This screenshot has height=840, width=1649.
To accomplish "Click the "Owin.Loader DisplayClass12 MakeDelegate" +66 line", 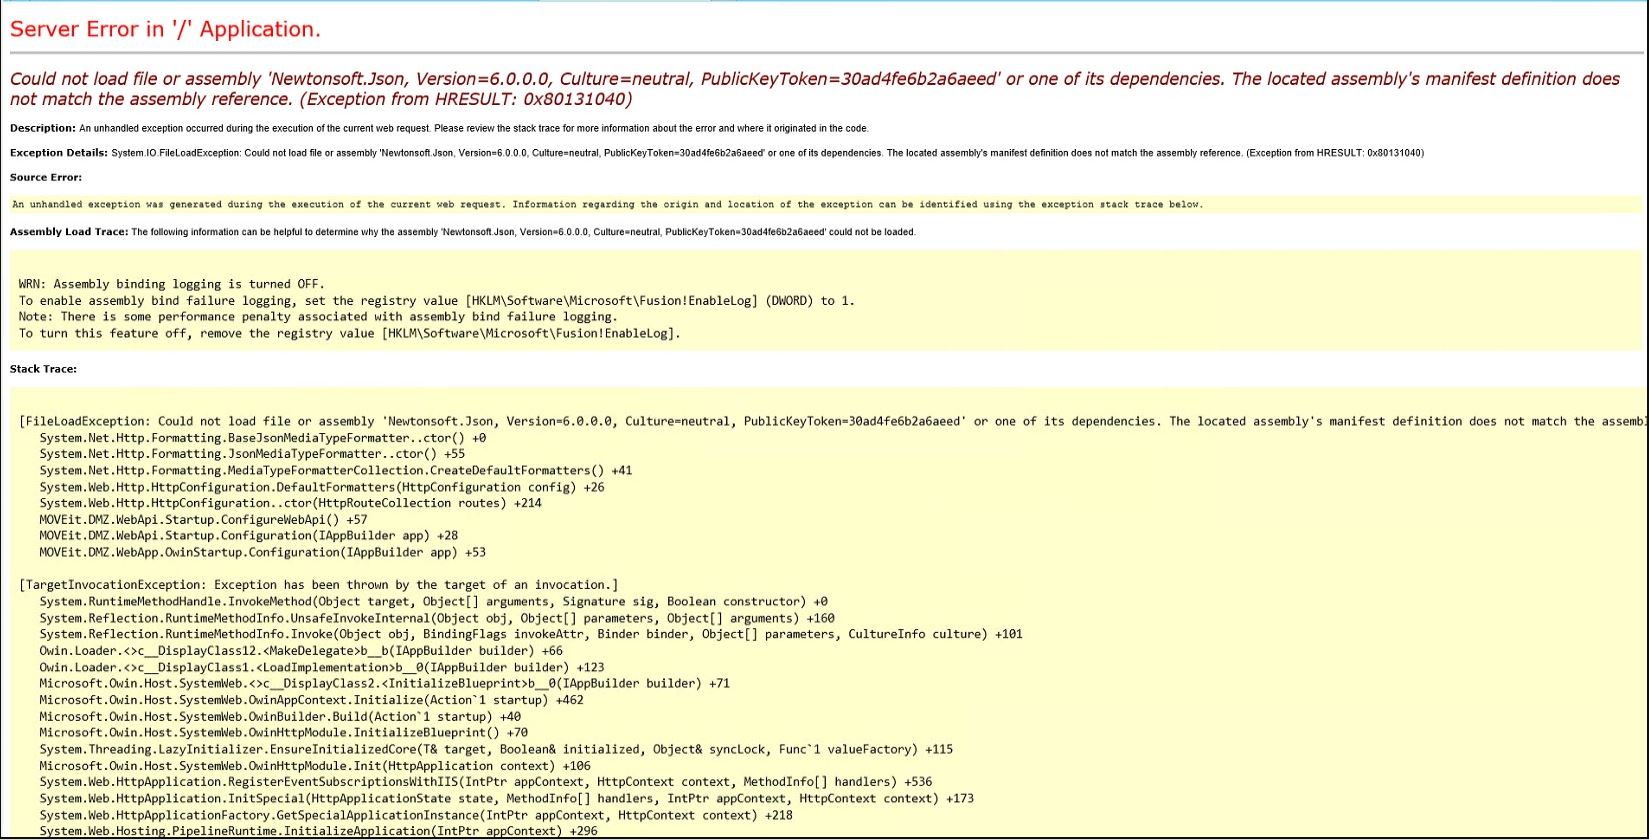I will (301, 651).
